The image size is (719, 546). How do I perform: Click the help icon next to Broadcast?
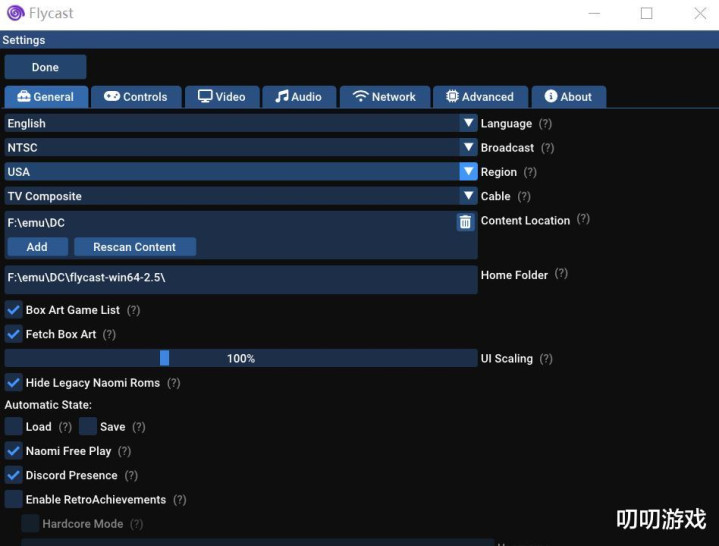point(547,148)
